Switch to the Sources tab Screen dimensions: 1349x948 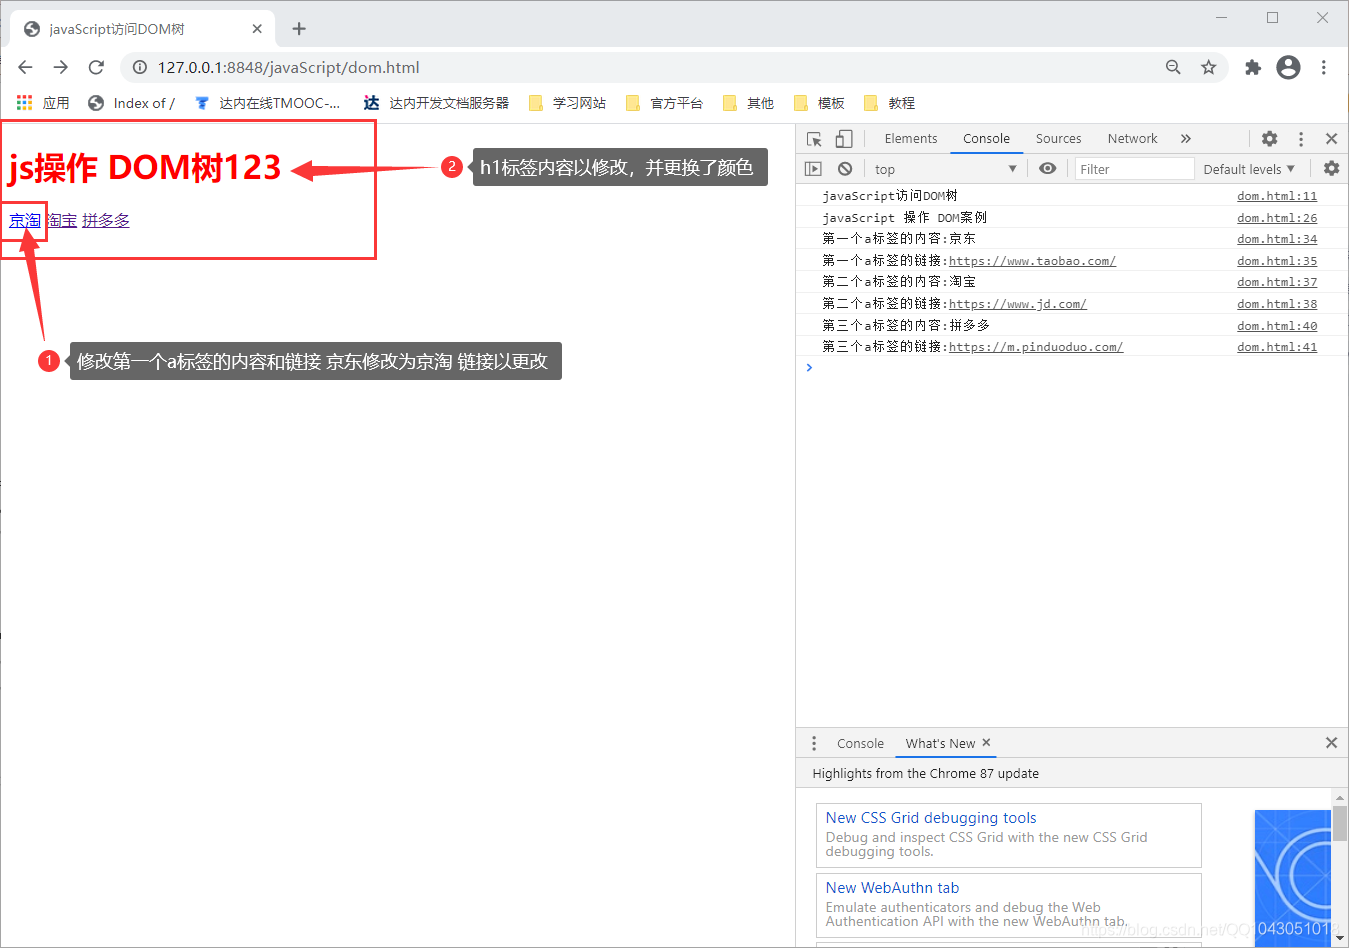click(x=1058, y=139)
